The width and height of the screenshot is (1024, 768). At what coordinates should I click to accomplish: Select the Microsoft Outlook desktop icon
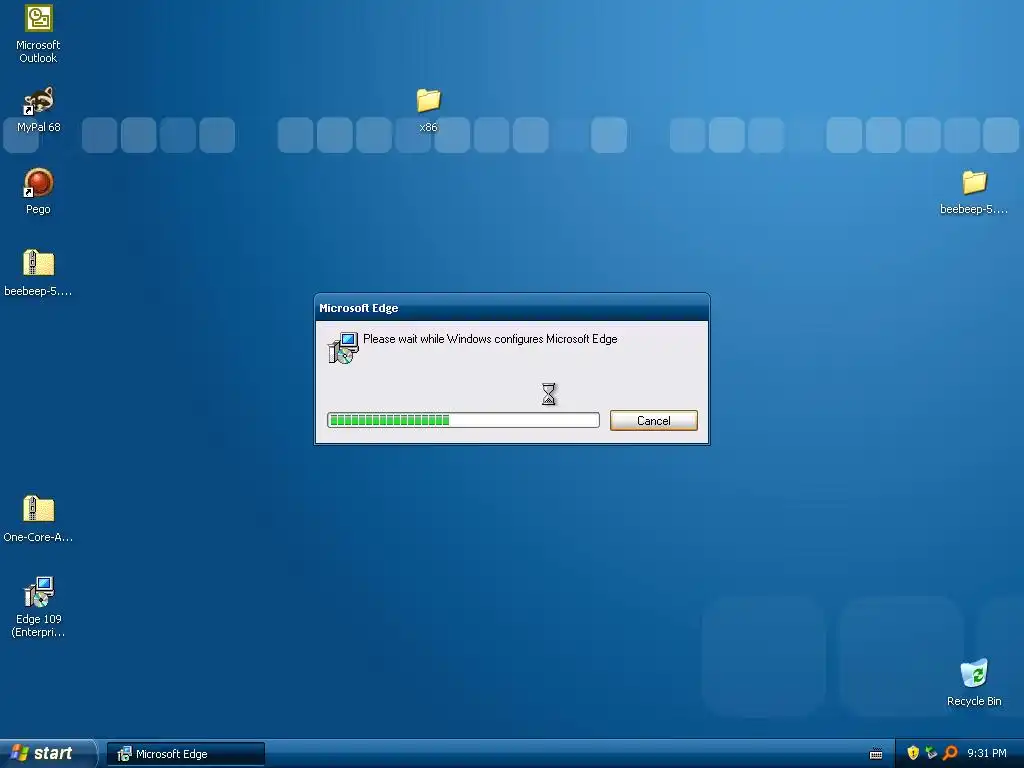[38, 34]
